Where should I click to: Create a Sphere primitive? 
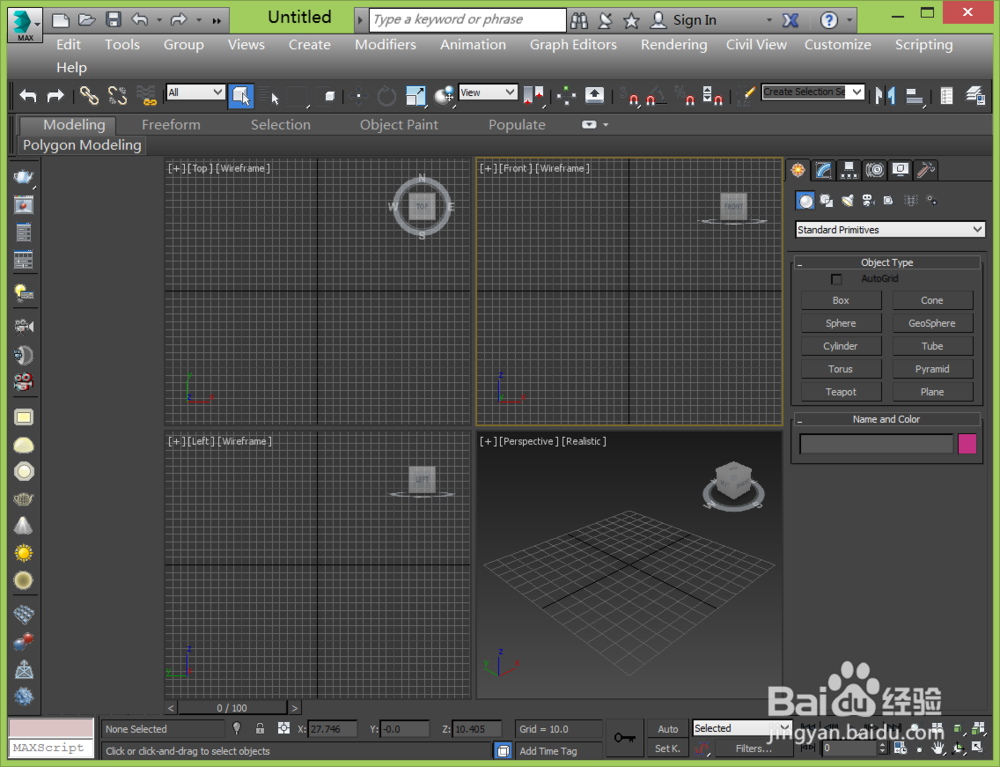coord(841,323)
